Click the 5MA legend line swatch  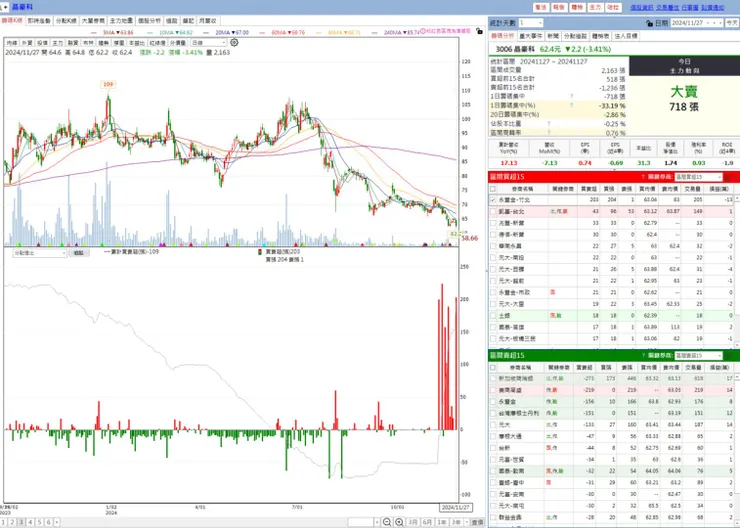(93, 33)
